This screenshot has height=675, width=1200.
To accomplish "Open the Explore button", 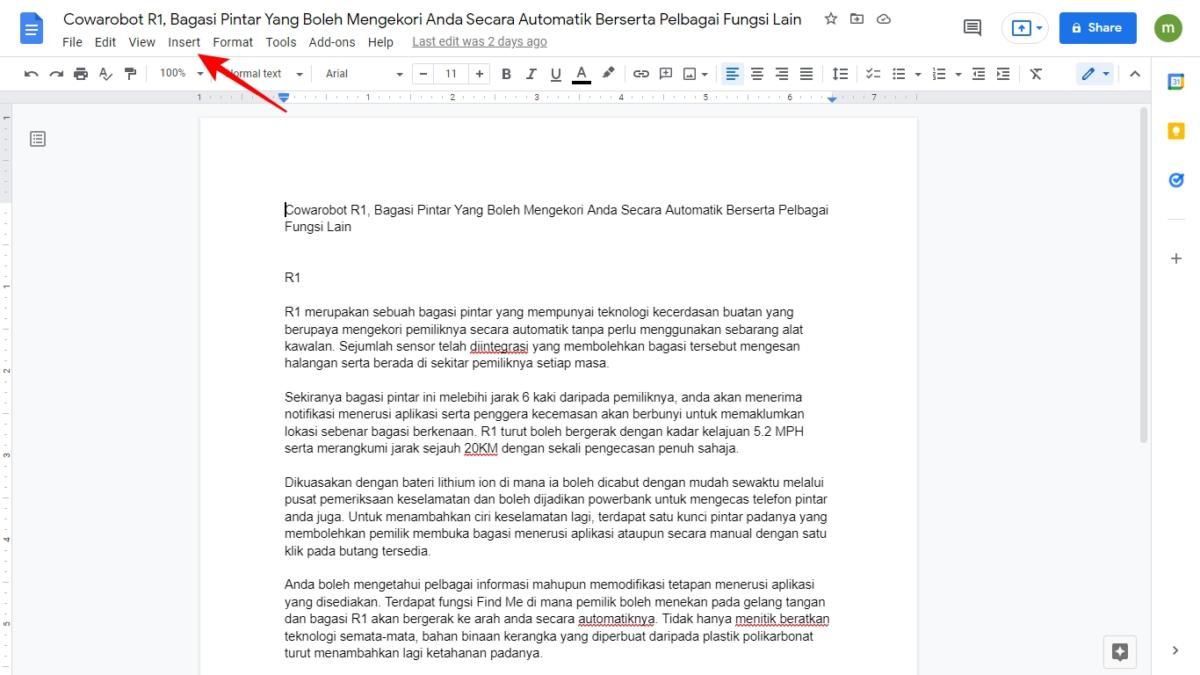I will [x=1120, y=652].
